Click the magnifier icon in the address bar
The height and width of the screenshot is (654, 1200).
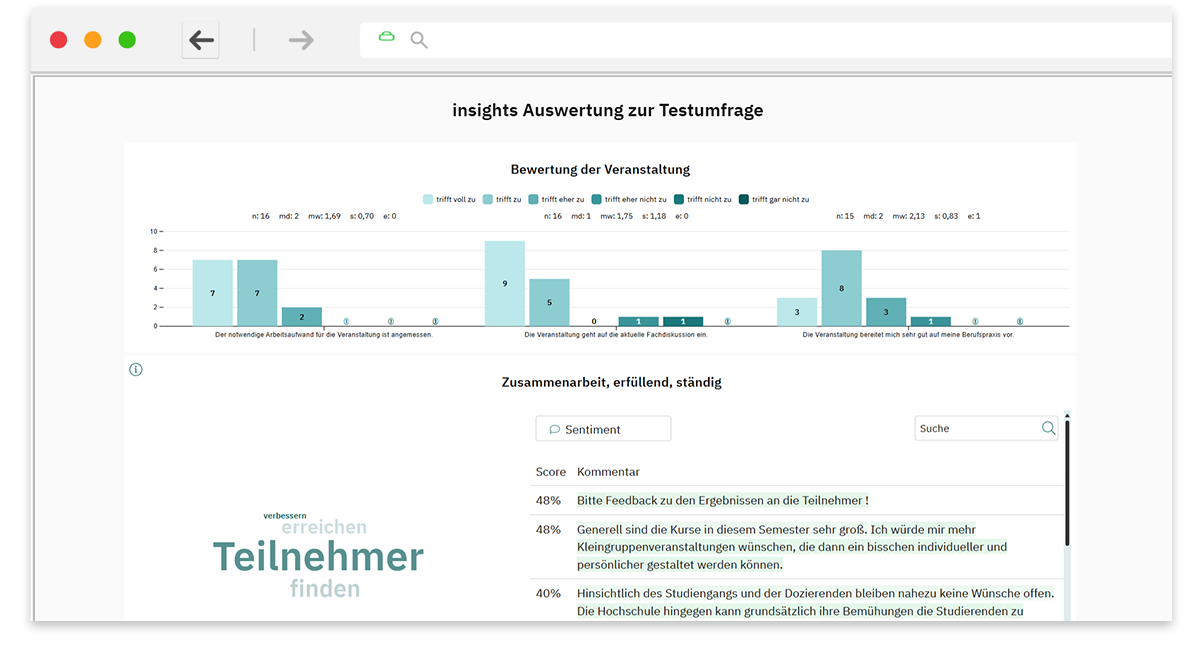tap(419, 40)
